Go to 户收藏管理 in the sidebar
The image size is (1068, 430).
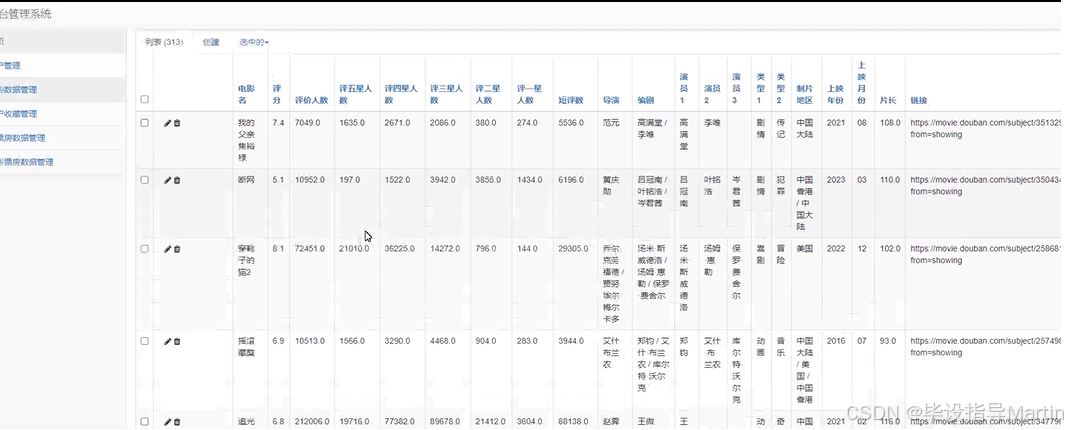click(18, 114)
